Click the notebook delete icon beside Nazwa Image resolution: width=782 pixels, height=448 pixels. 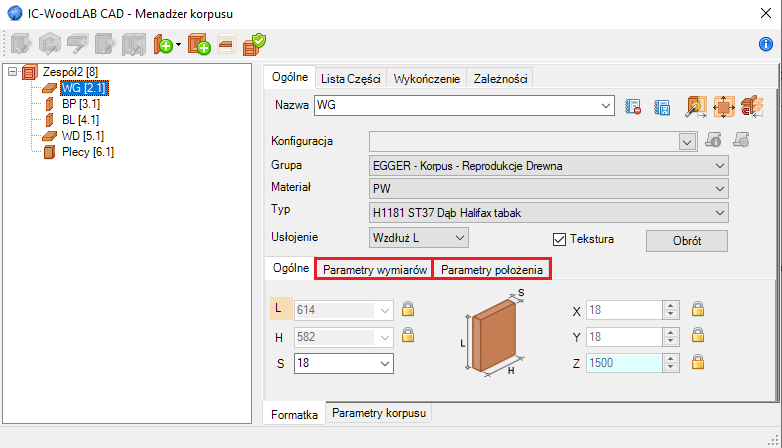(632, 106)
